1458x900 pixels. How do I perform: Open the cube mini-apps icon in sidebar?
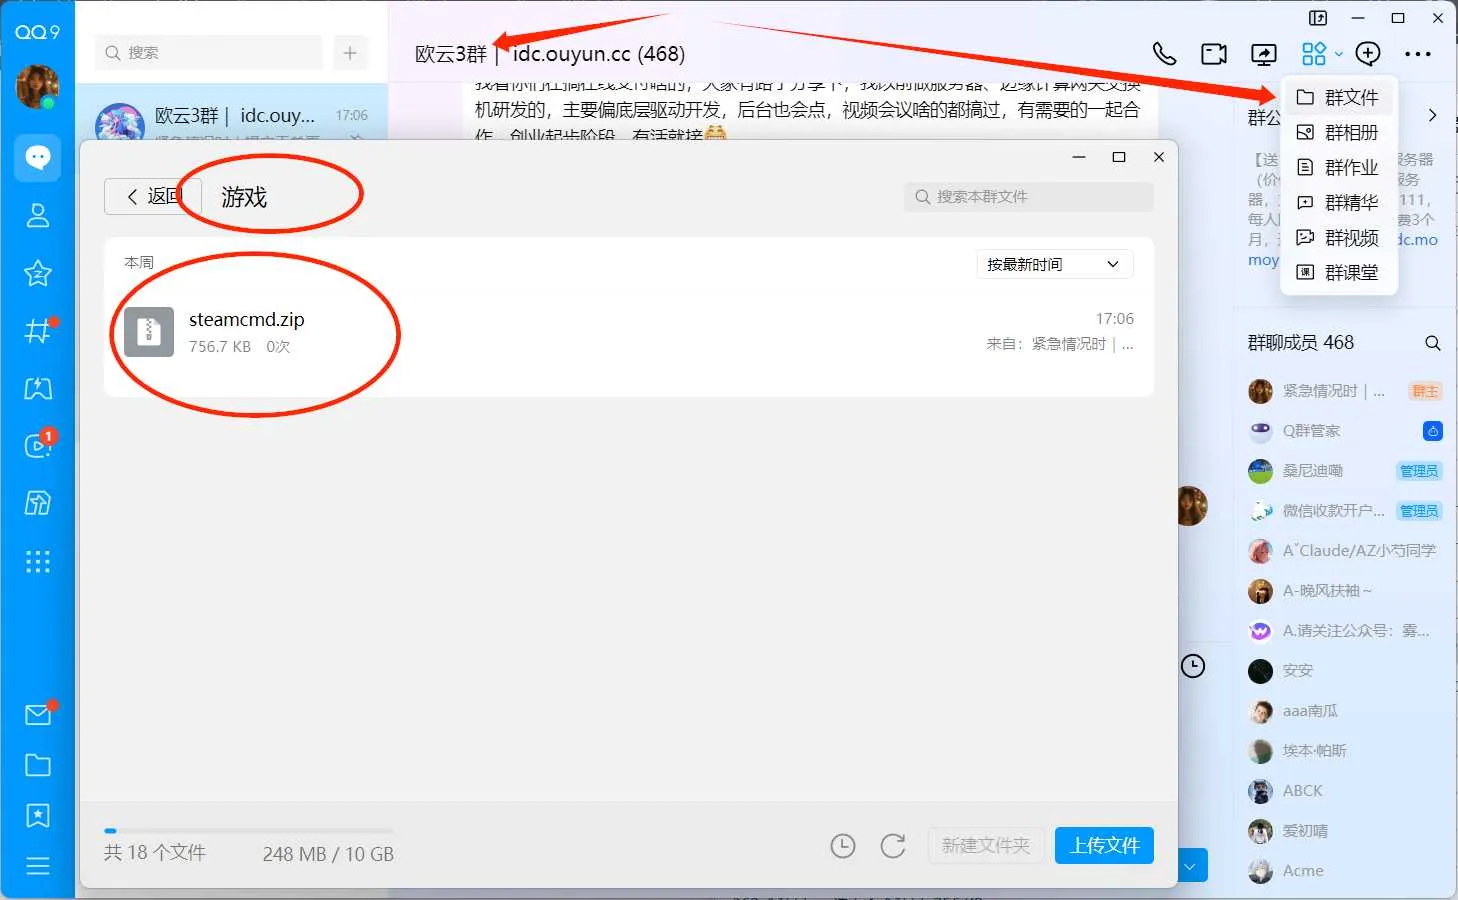coord(38,503)
